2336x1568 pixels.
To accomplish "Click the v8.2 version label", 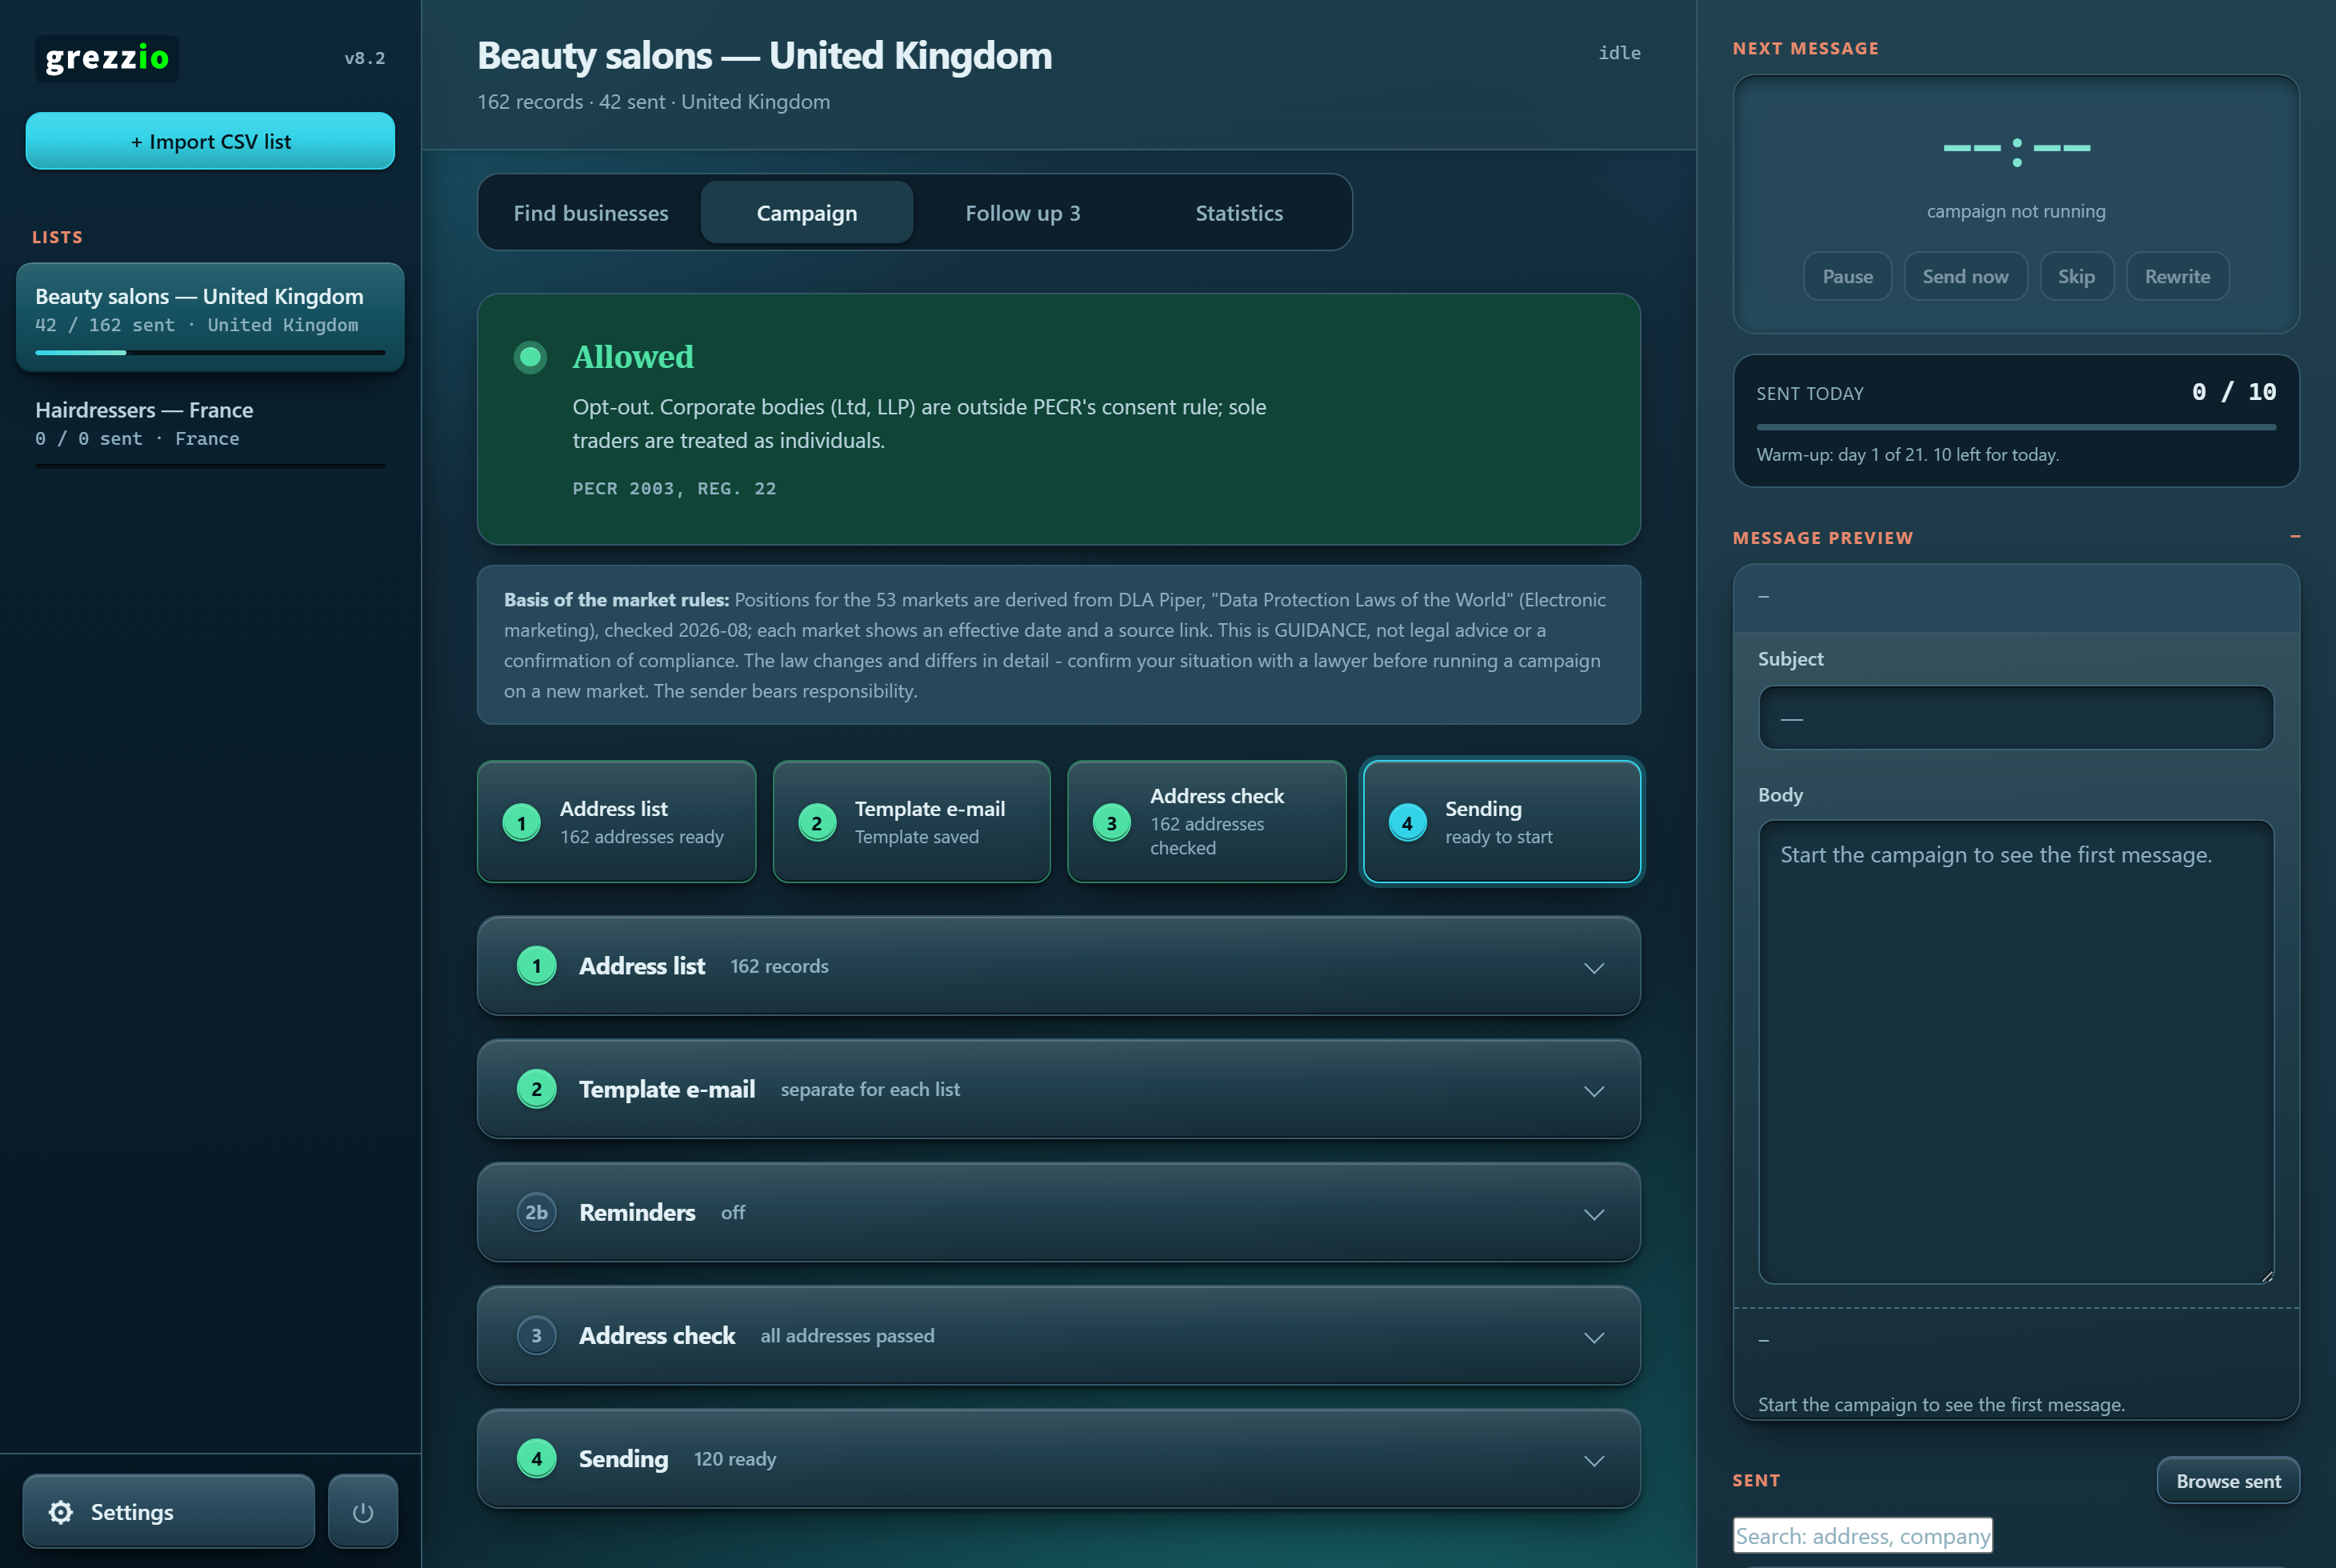I will tap(365, 58).
